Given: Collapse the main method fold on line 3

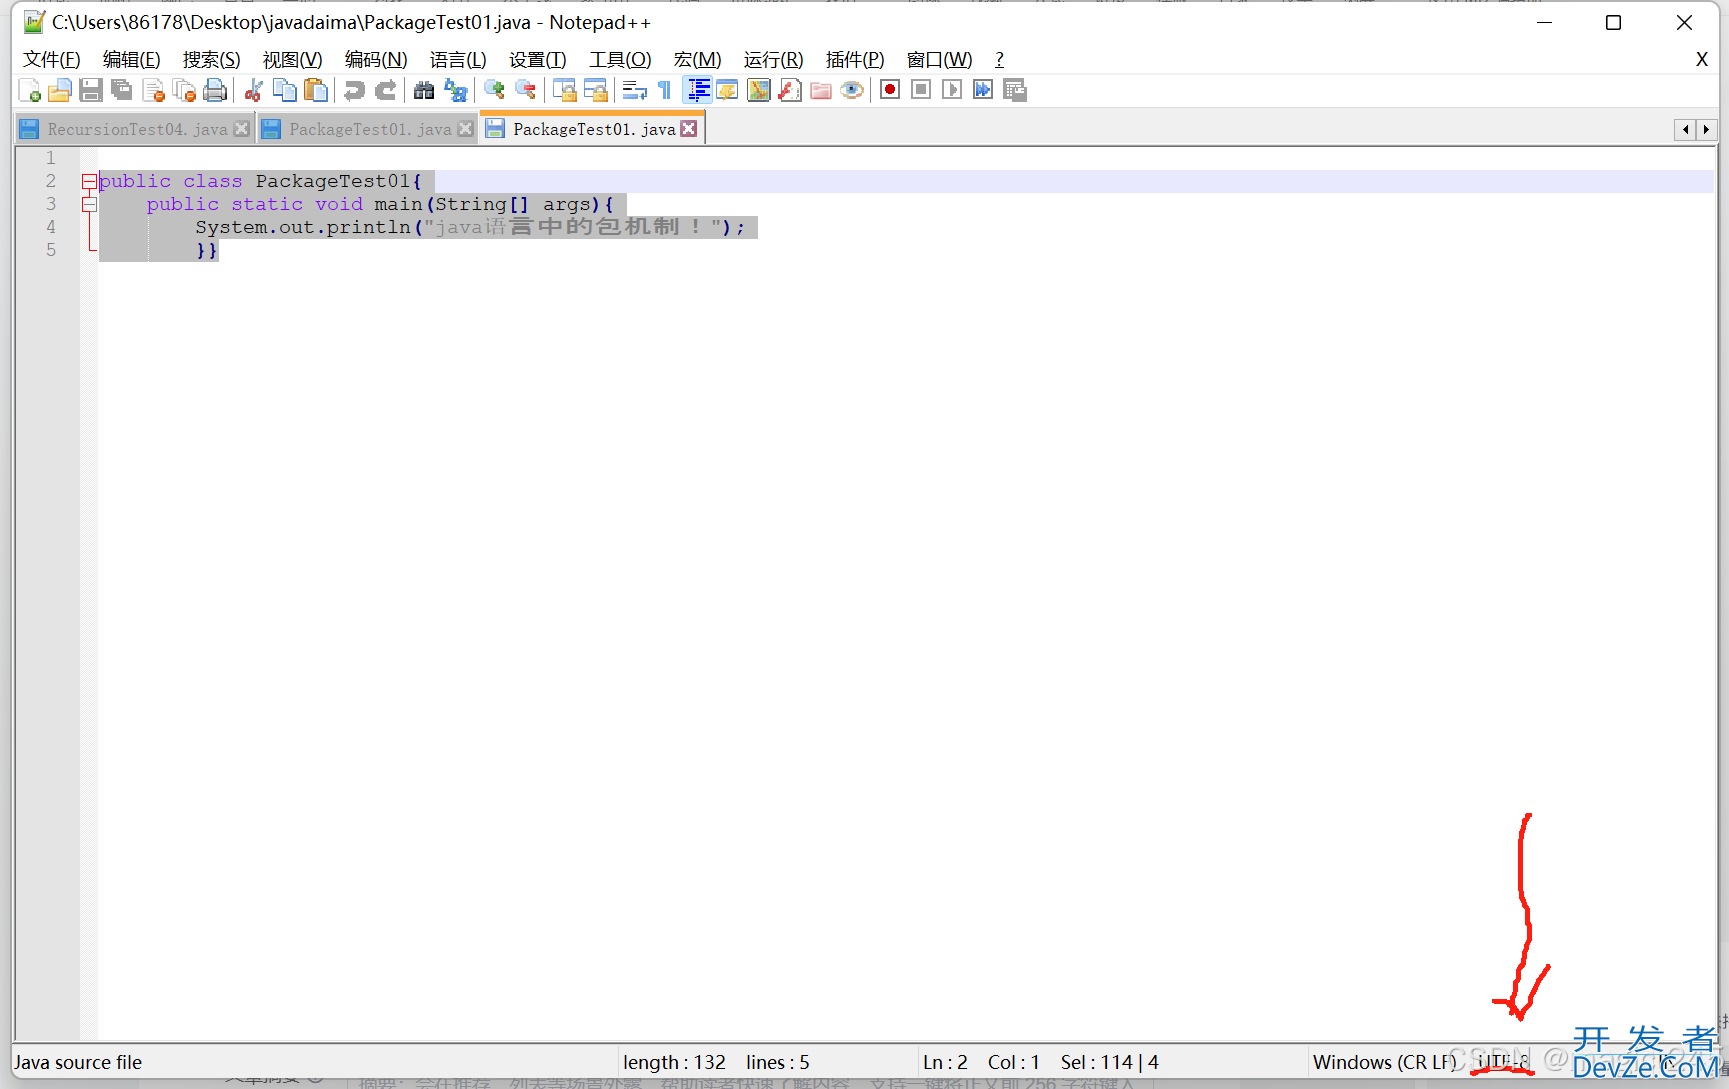Looking at the screenshot, I should 89,204.
